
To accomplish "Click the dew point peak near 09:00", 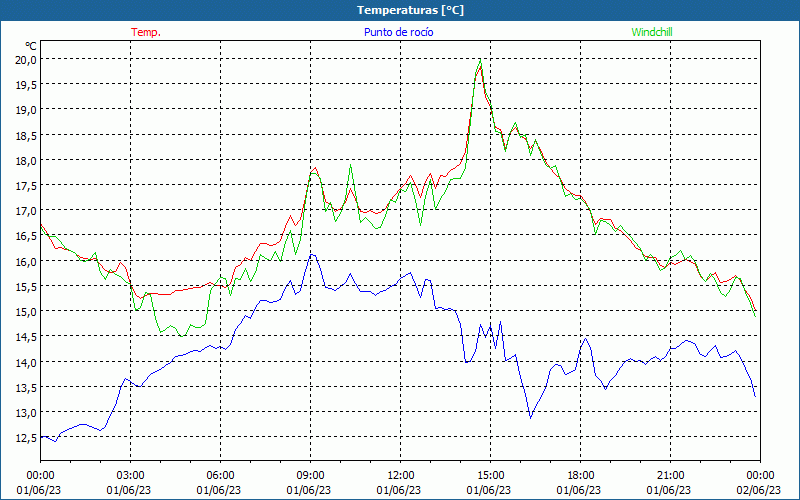I will tap(312, 254).
